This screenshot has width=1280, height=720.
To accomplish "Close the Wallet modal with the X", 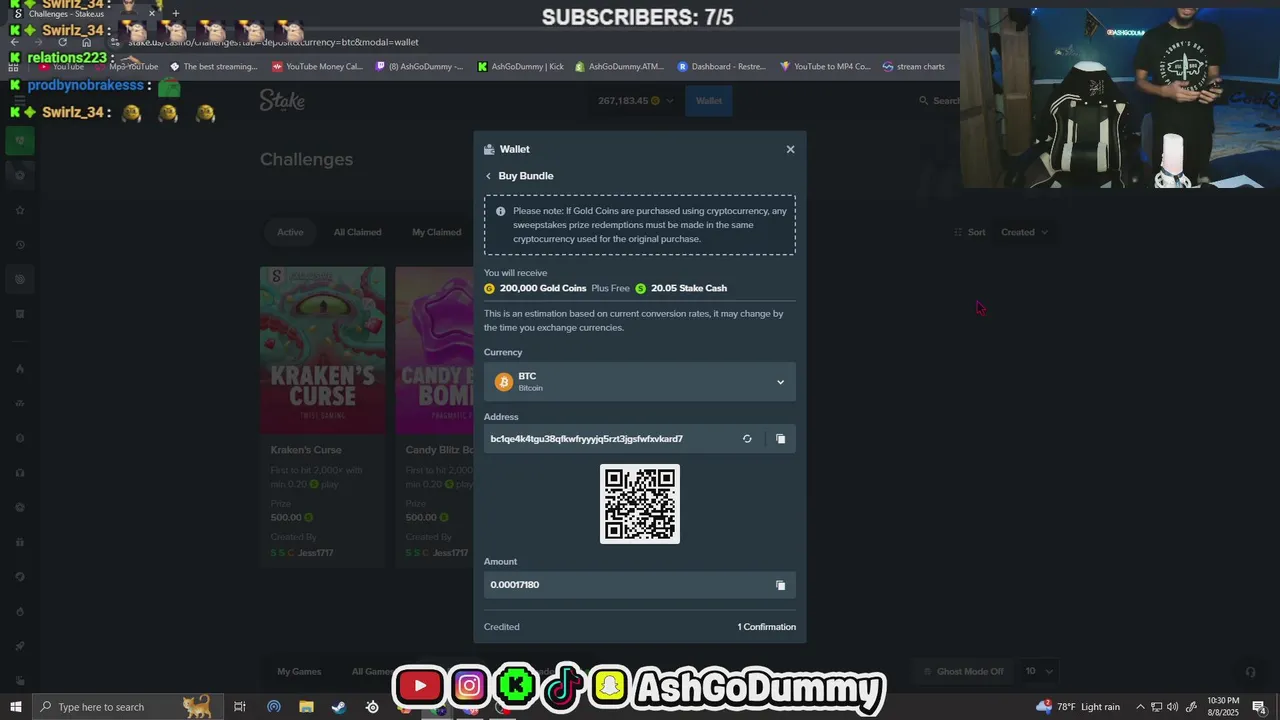I will (x=790, y=149).
